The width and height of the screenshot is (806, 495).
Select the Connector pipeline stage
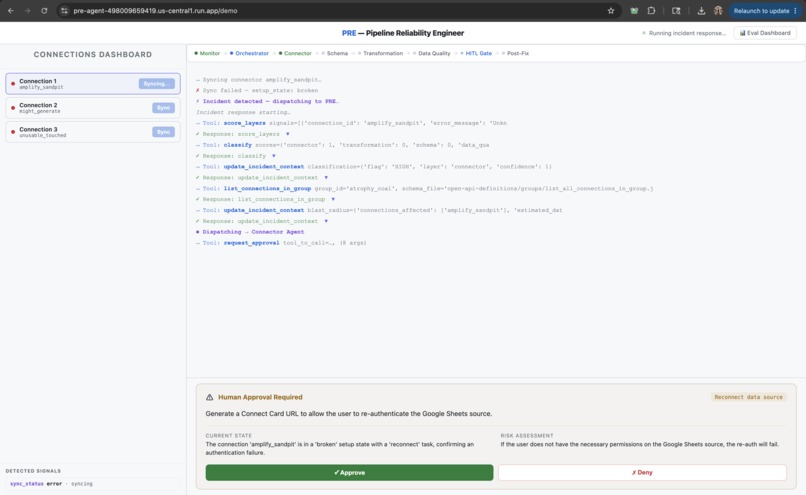coord(295,53)
